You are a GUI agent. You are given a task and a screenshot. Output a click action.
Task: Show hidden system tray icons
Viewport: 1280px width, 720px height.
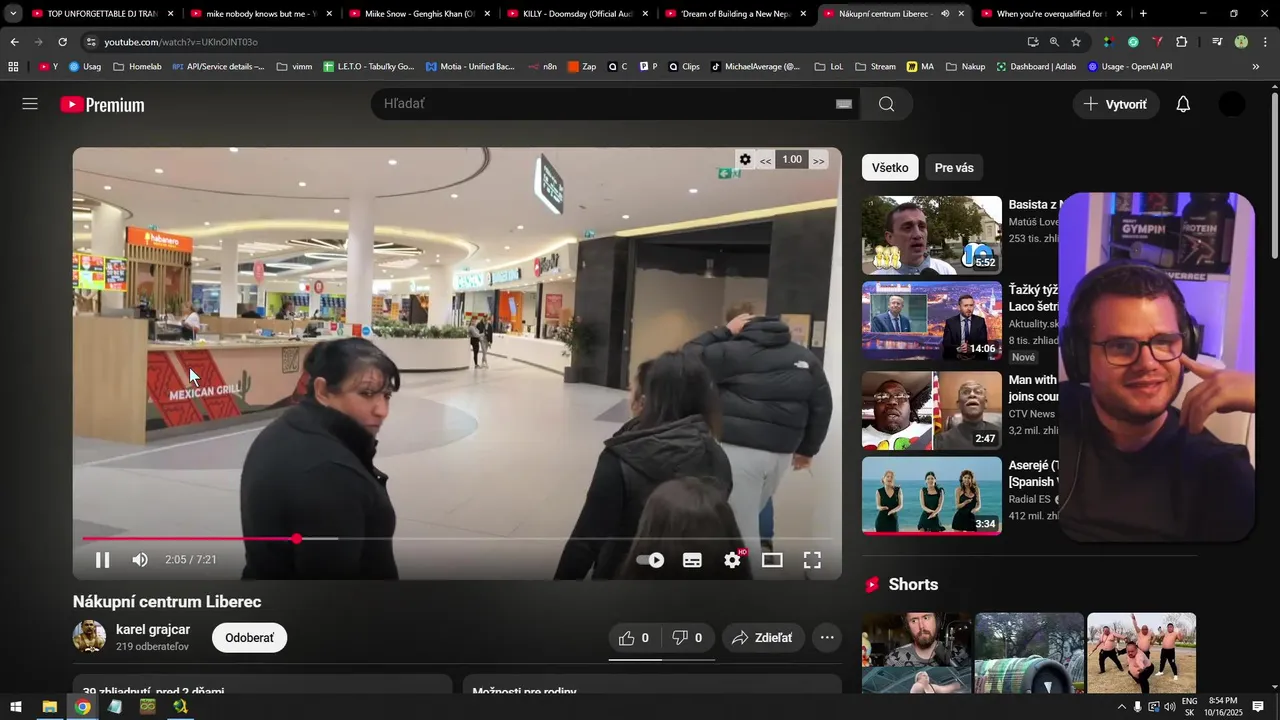pos(1121,707)
